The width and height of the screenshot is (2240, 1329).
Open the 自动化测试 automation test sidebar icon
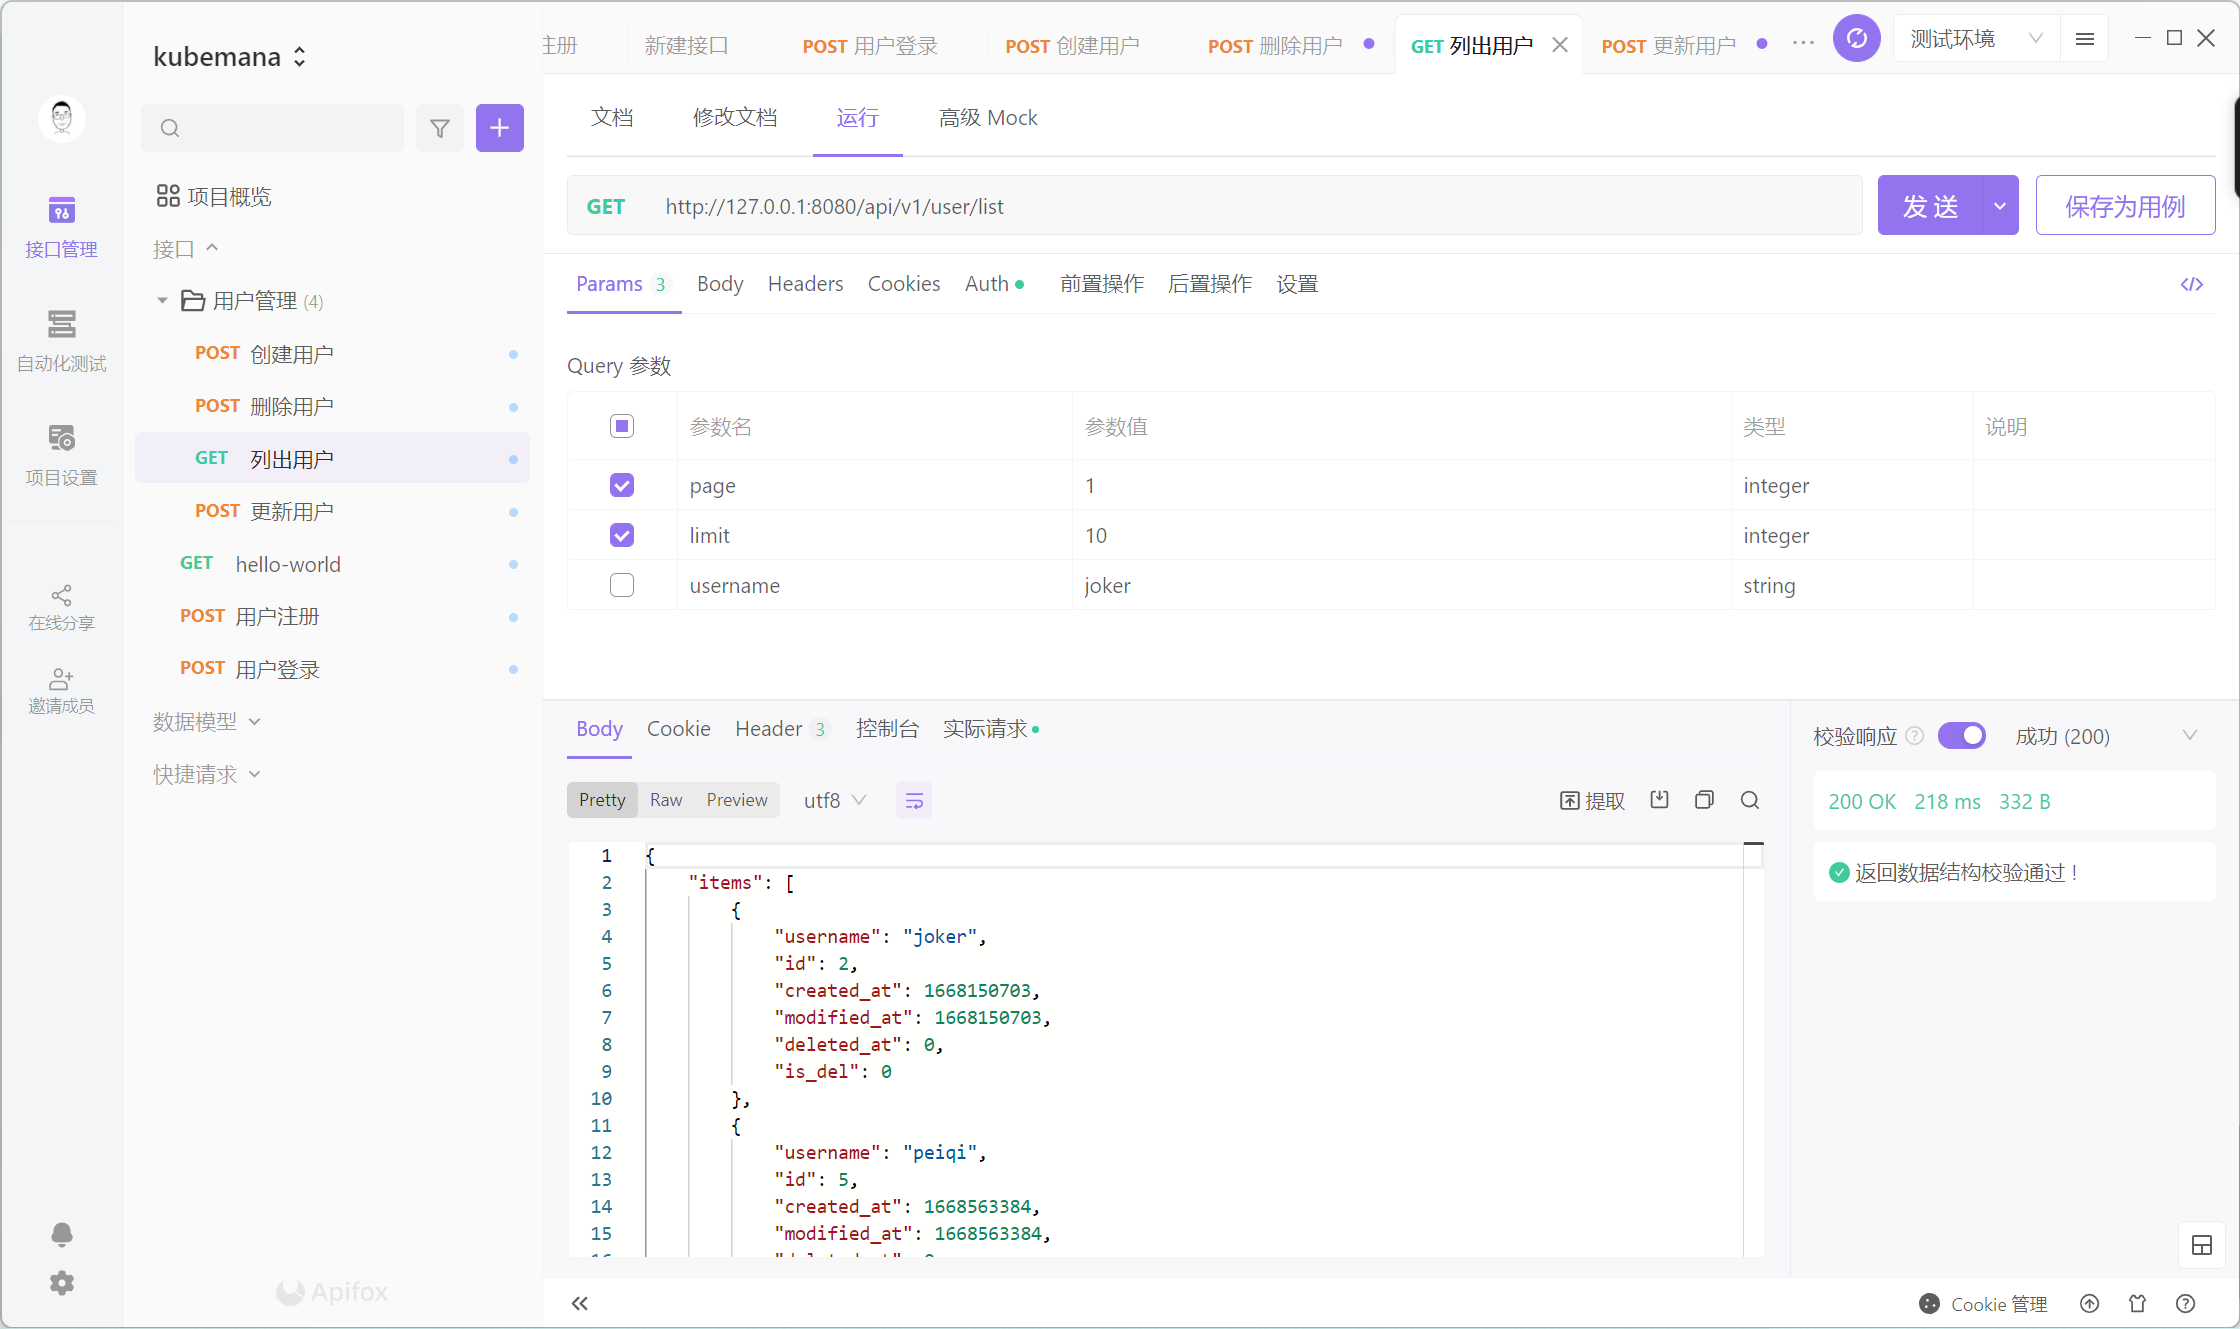click(x=61, y=341)
